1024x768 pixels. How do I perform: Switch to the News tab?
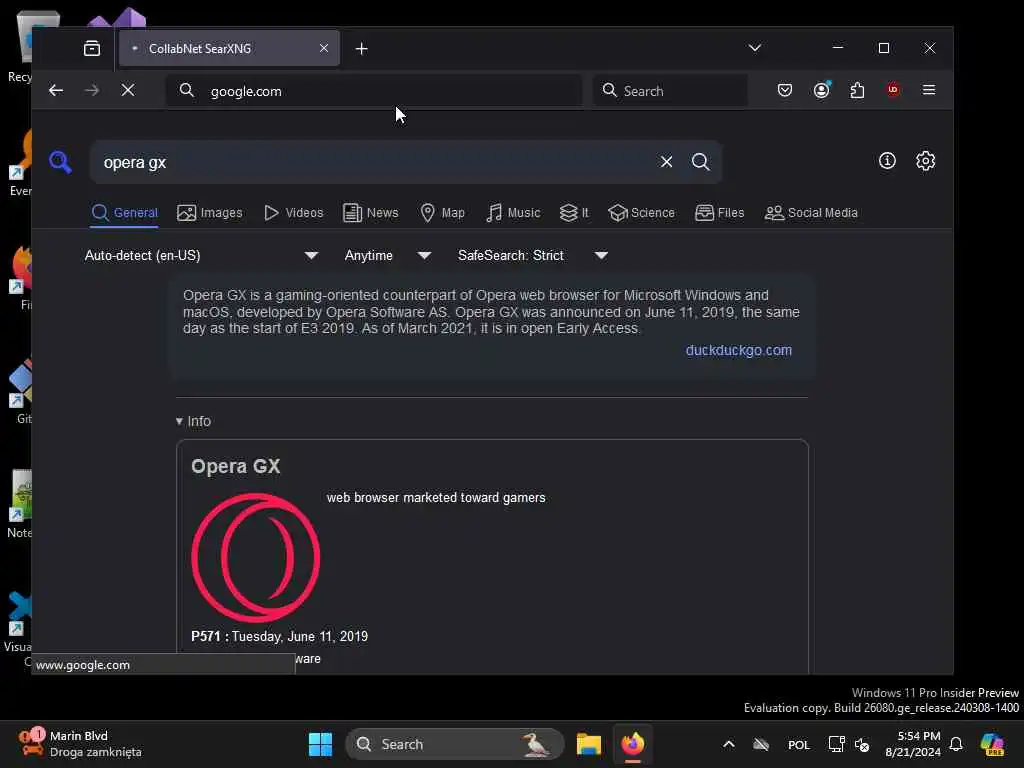[x=370, y=213]
